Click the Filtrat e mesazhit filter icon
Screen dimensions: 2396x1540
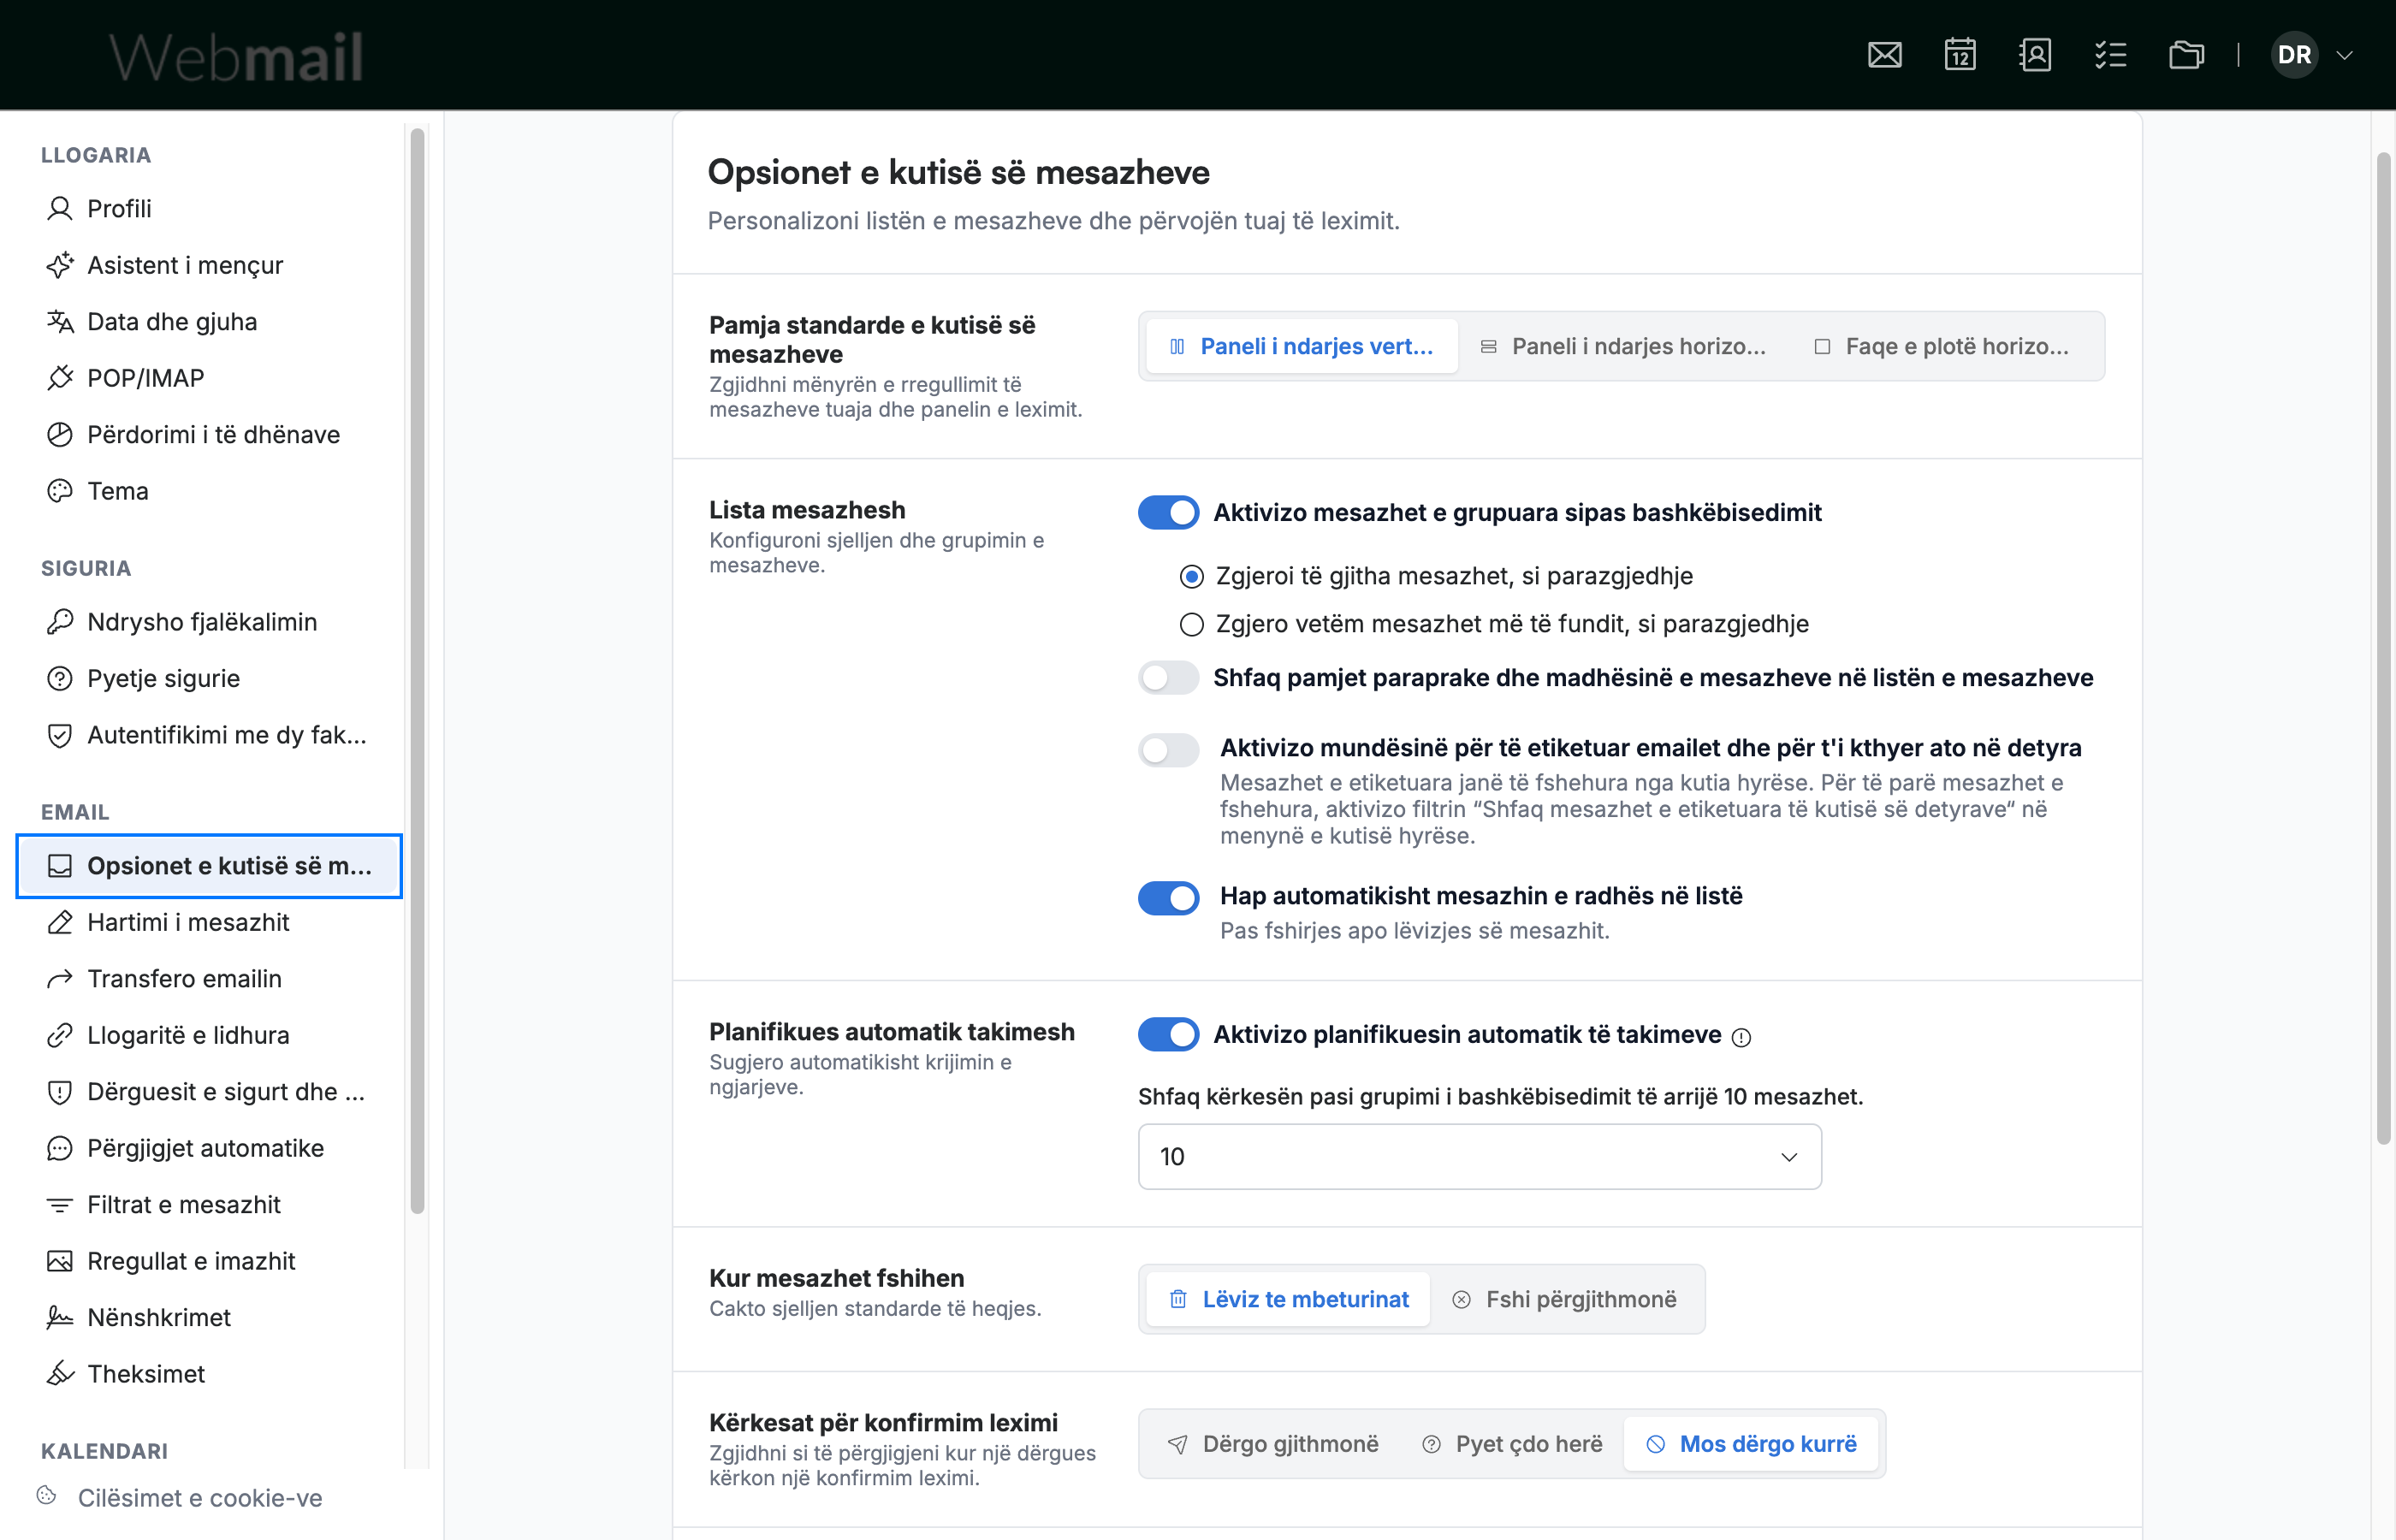coord(60,1205)
